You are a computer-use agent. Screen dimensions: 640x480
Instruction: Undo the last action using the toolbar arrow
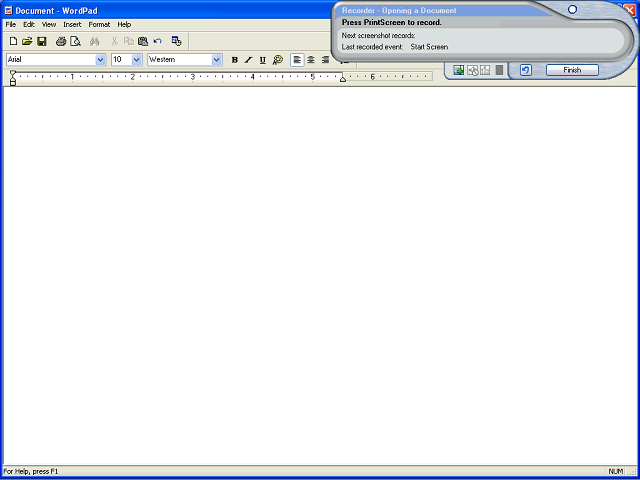(158, 41)
